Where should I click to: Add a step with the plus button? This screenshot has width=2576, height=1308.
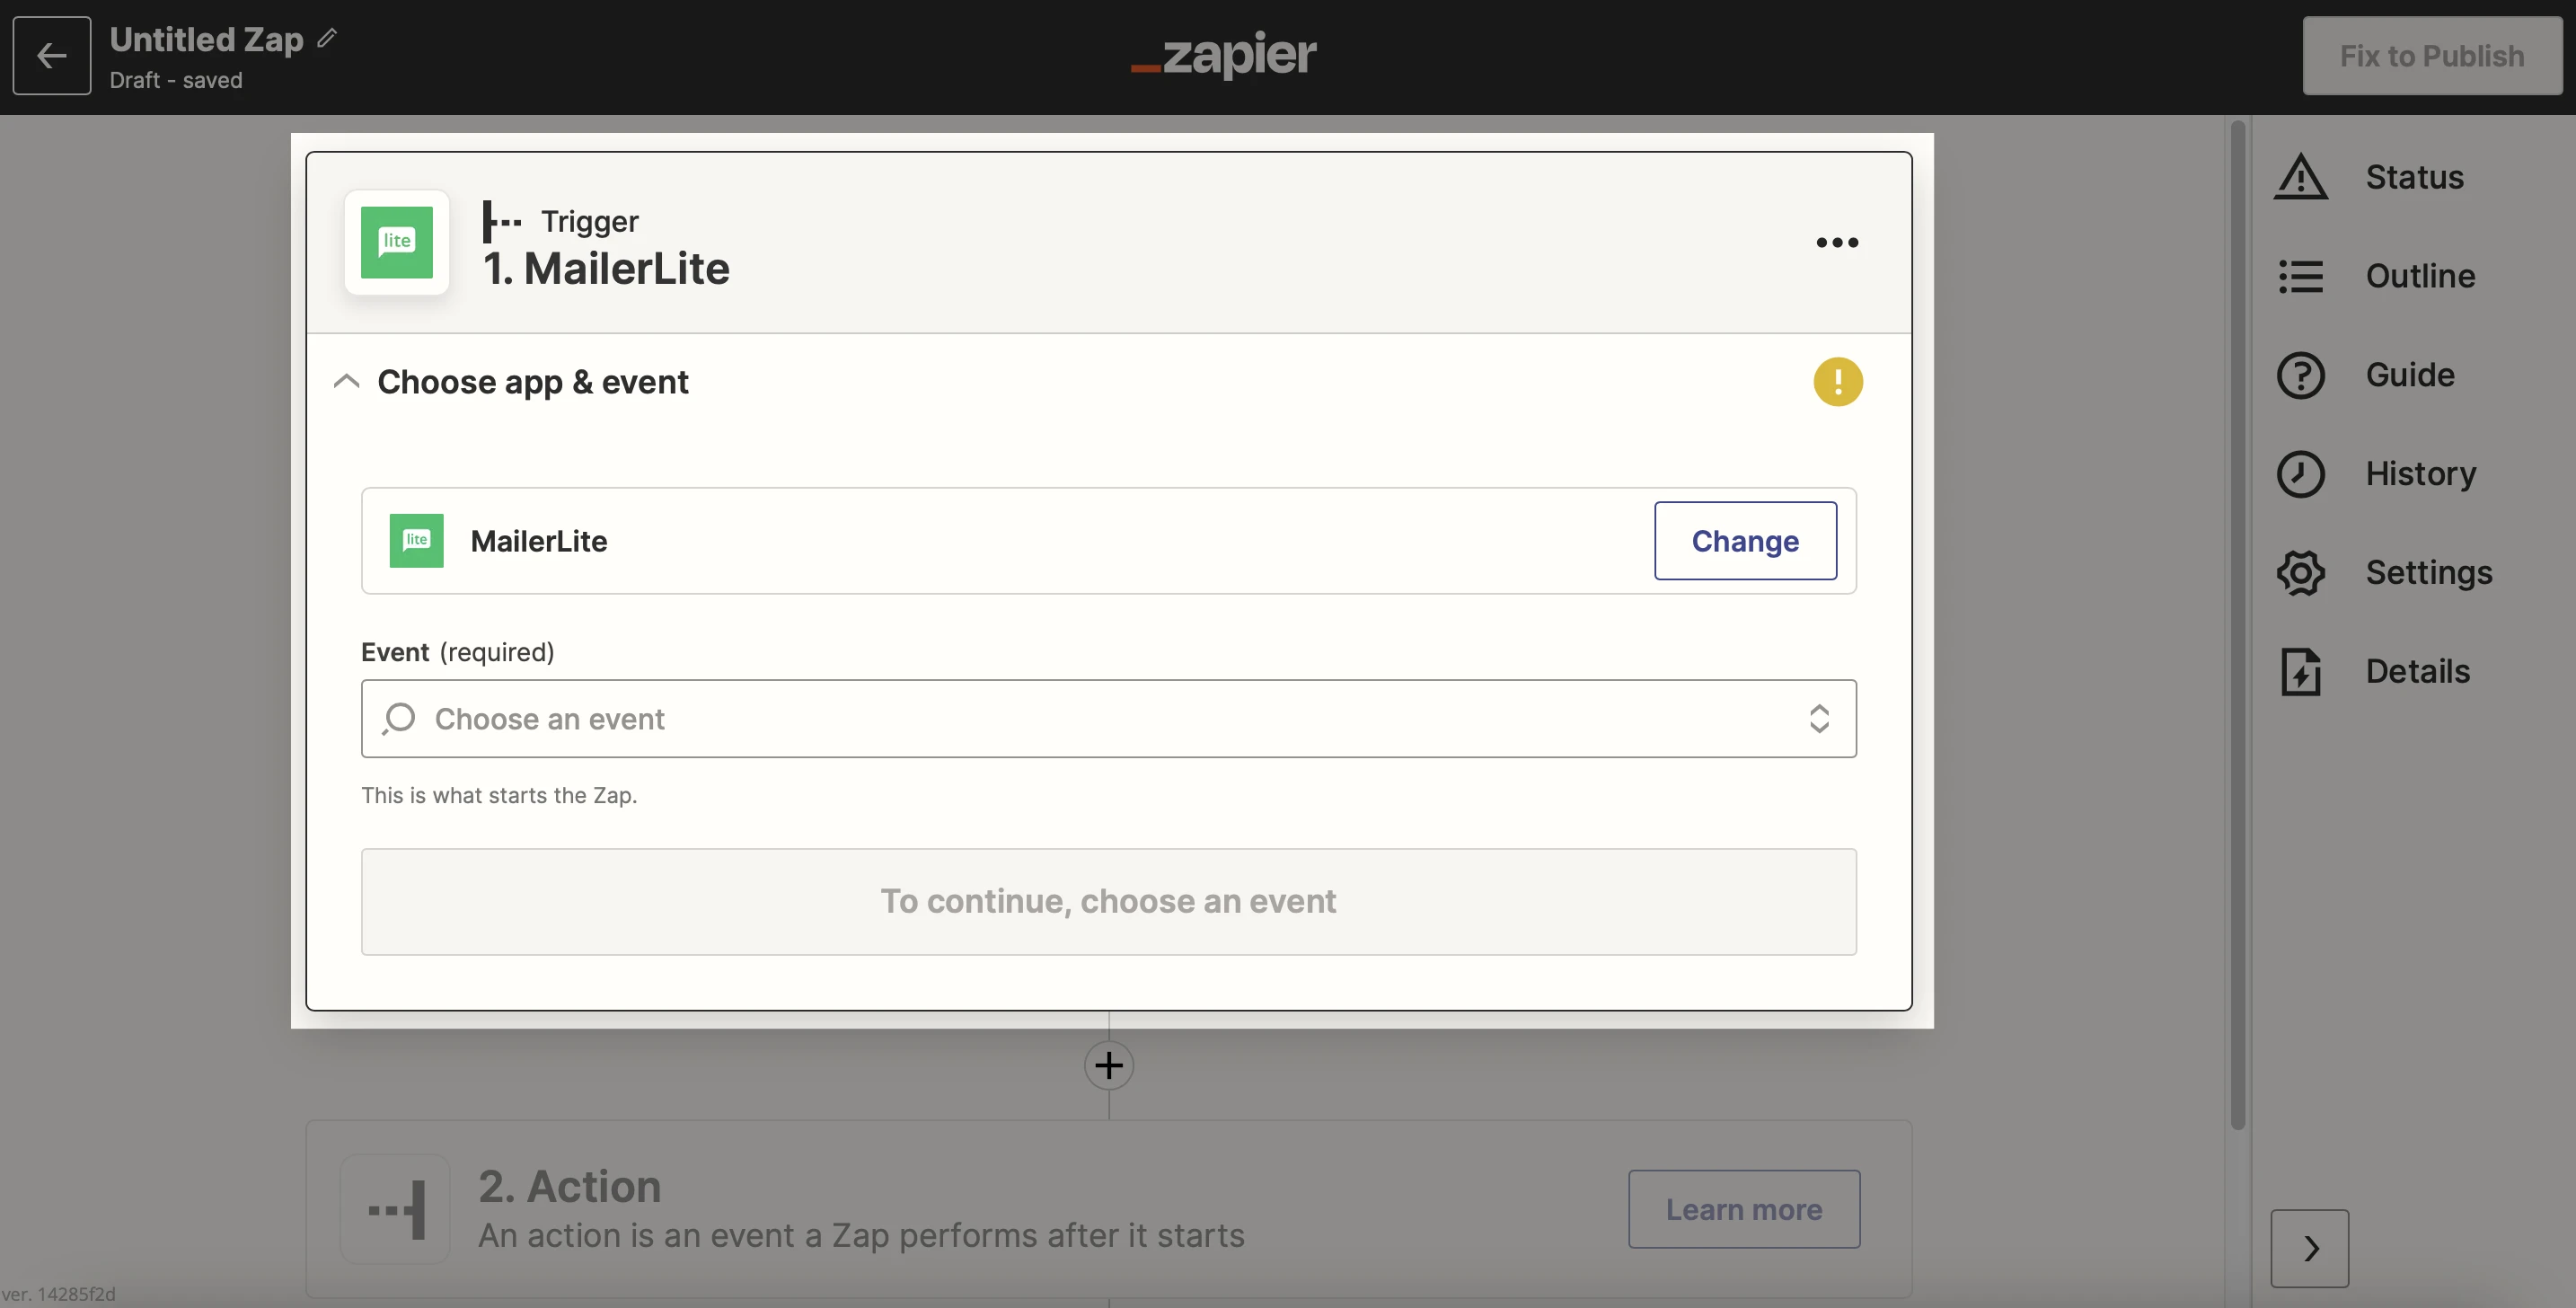tap(1108, 1065)
